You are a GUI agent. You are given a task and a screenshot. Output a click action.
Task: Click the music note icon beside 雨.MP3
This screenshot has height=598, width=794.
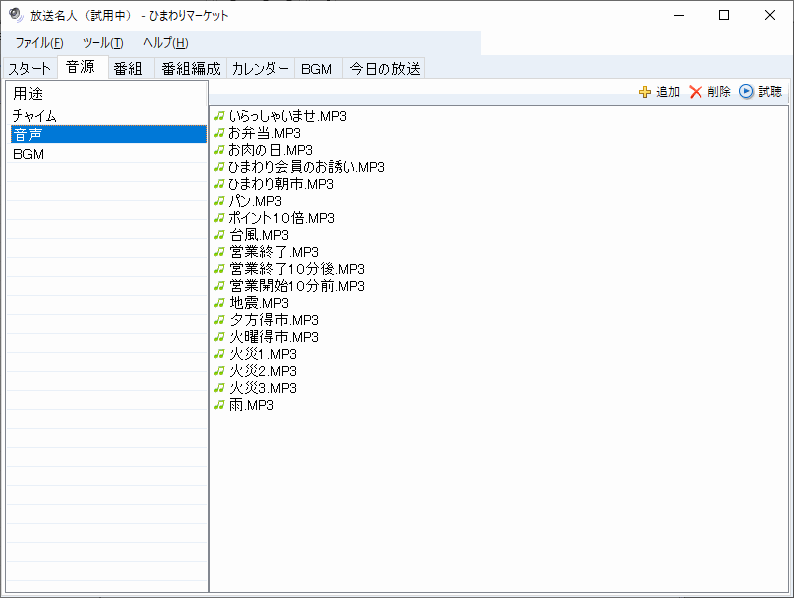pyautogui.click(x=219, y=405)
